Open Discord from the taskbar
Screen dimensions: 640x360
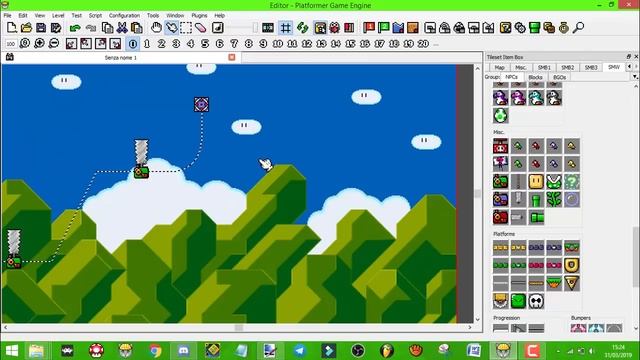(184, 350)
